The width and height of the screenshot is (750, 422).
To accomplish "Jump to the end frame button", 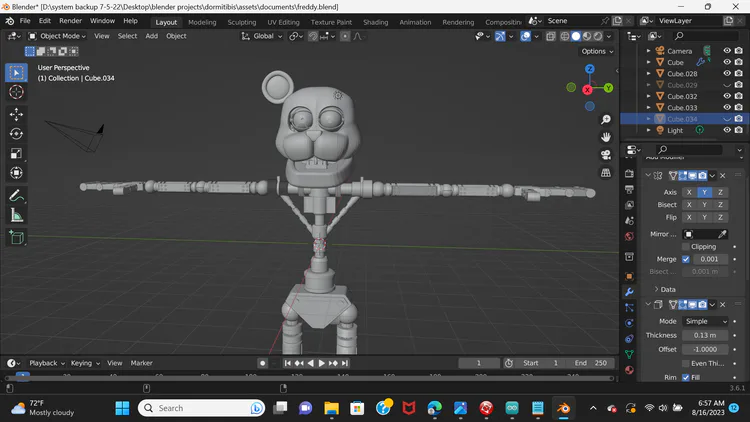I will [345, 363].
